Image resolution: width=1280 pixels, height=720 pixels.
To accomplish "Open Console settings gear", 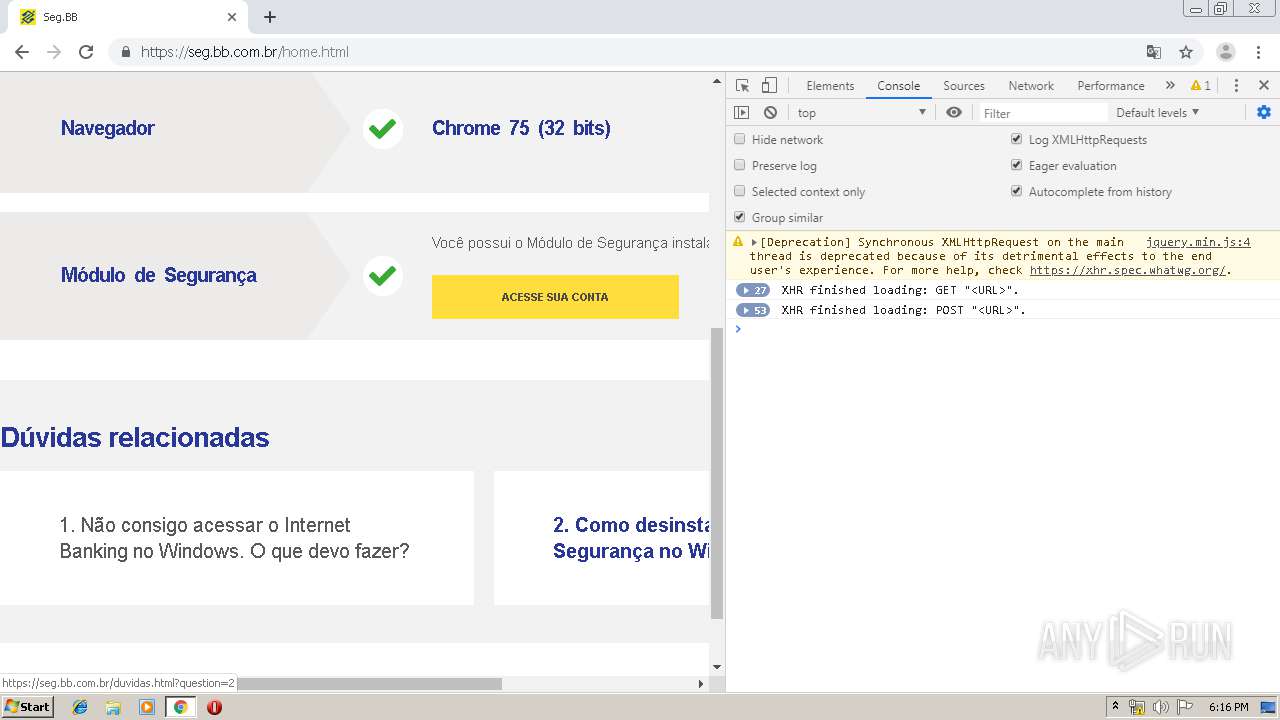I will (1264, 112).
